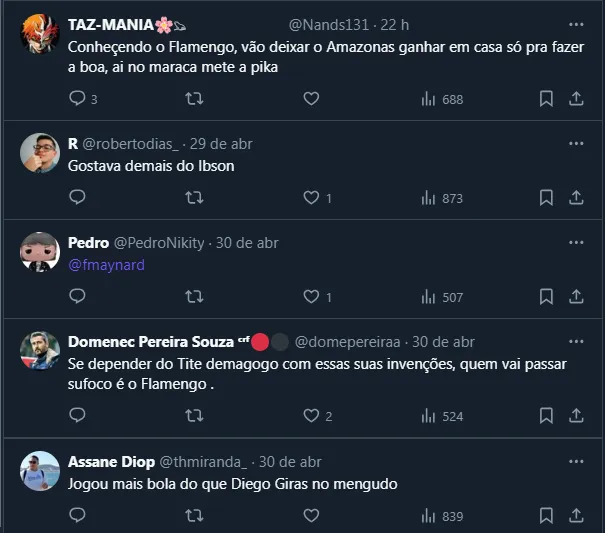Like the 'Gostava demais do Ibson' tweet
605x533 pixels.
311,198
